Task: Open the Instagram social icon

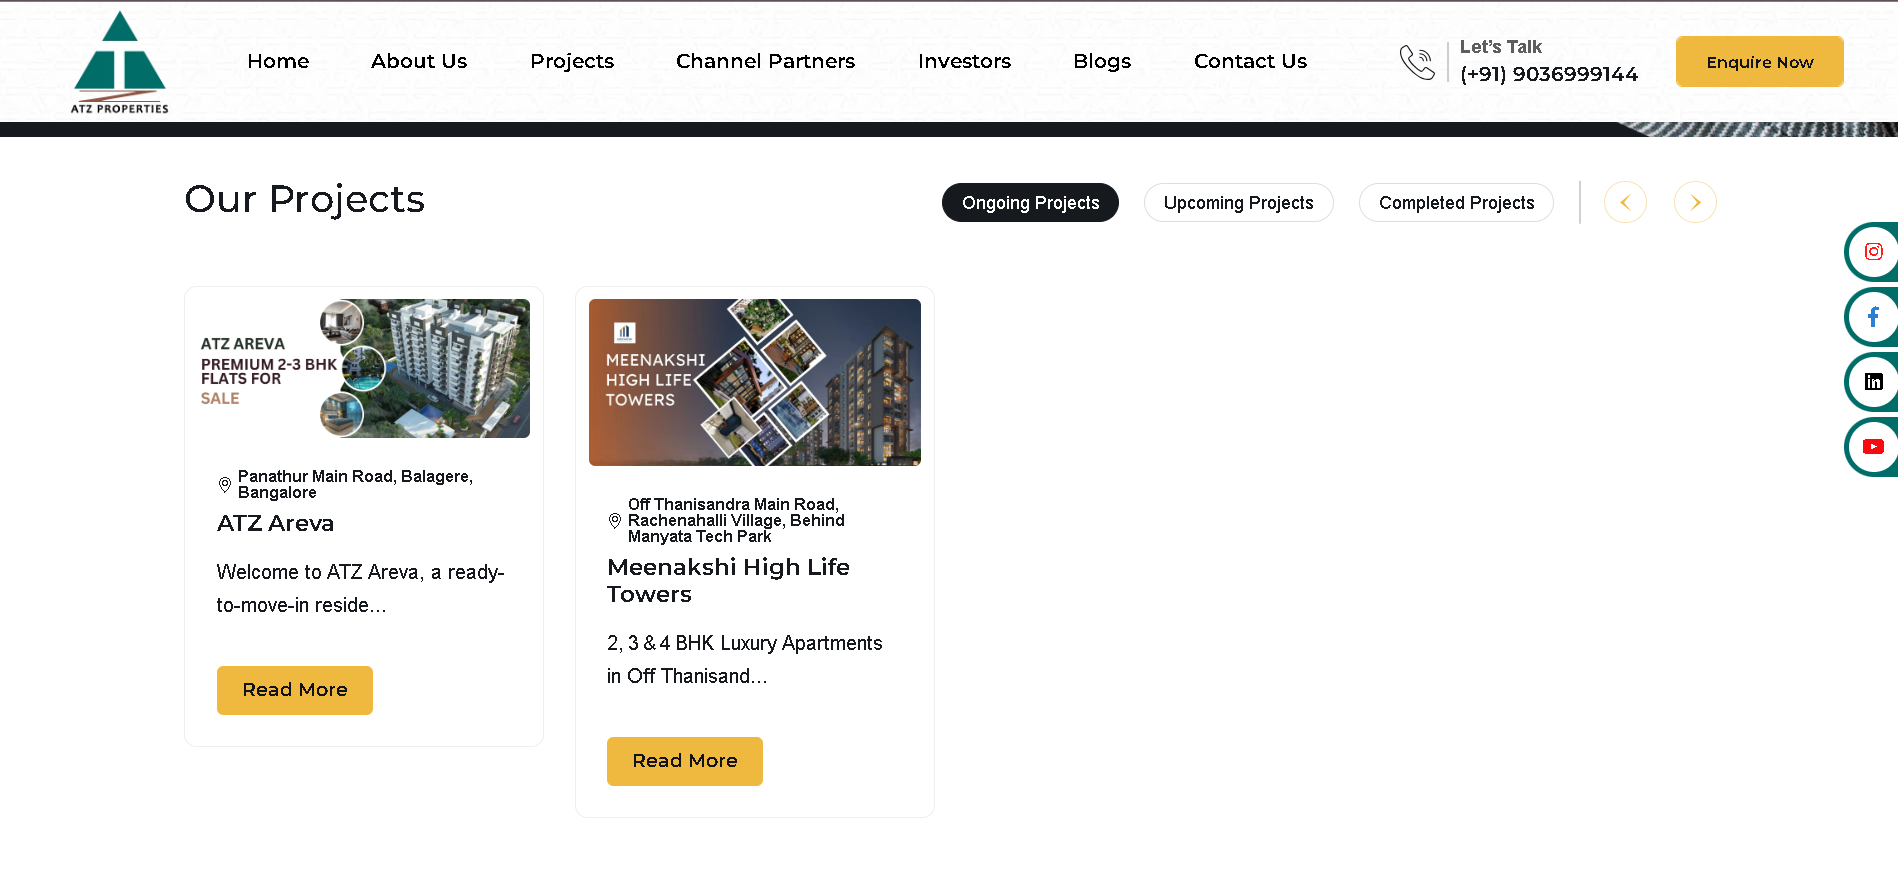Action: coord(1873,252)
